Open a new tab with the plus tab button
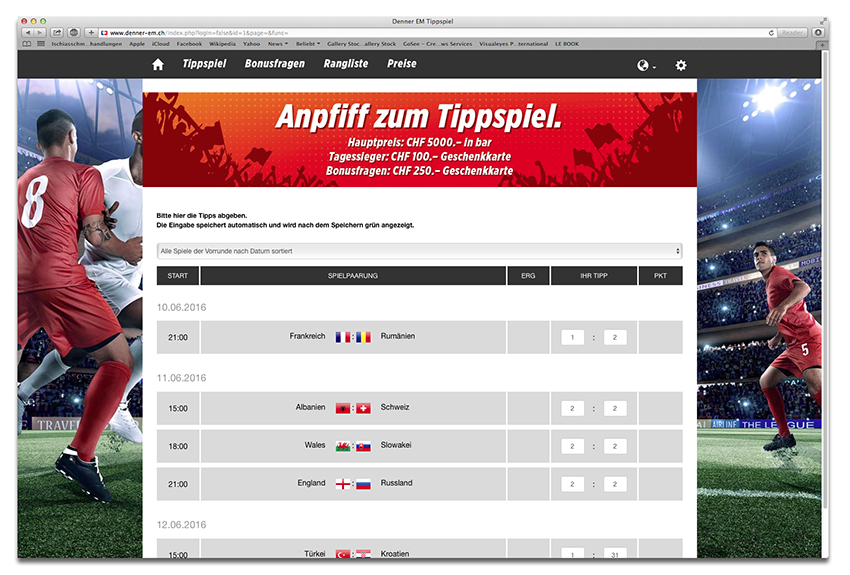 click(x=822, y=44)
